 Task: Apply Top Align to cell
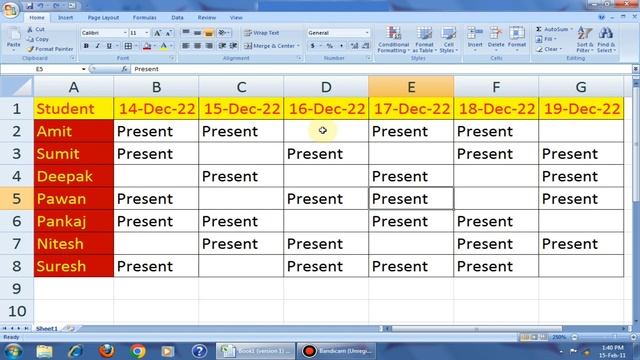pos(186,33)
